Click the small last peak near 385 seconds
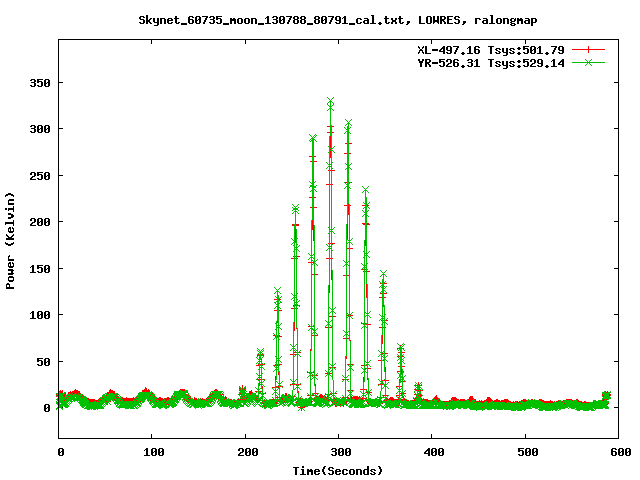The width and height of the screenshot is (640, 480). (x=418, y=386)
